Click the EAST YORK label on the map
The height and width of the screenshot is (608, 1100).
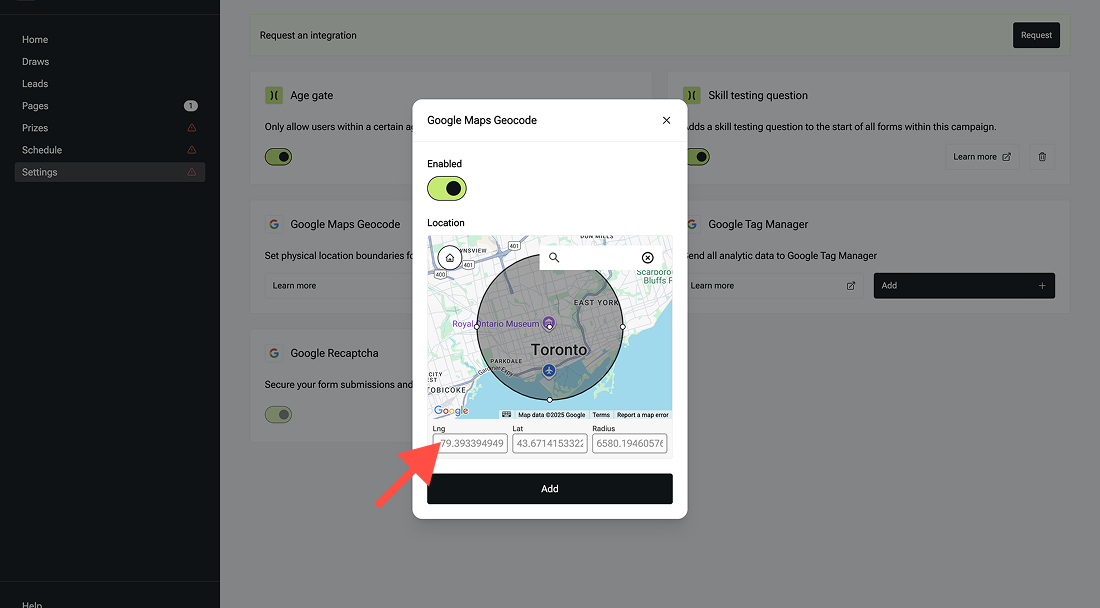click(596, 303)
